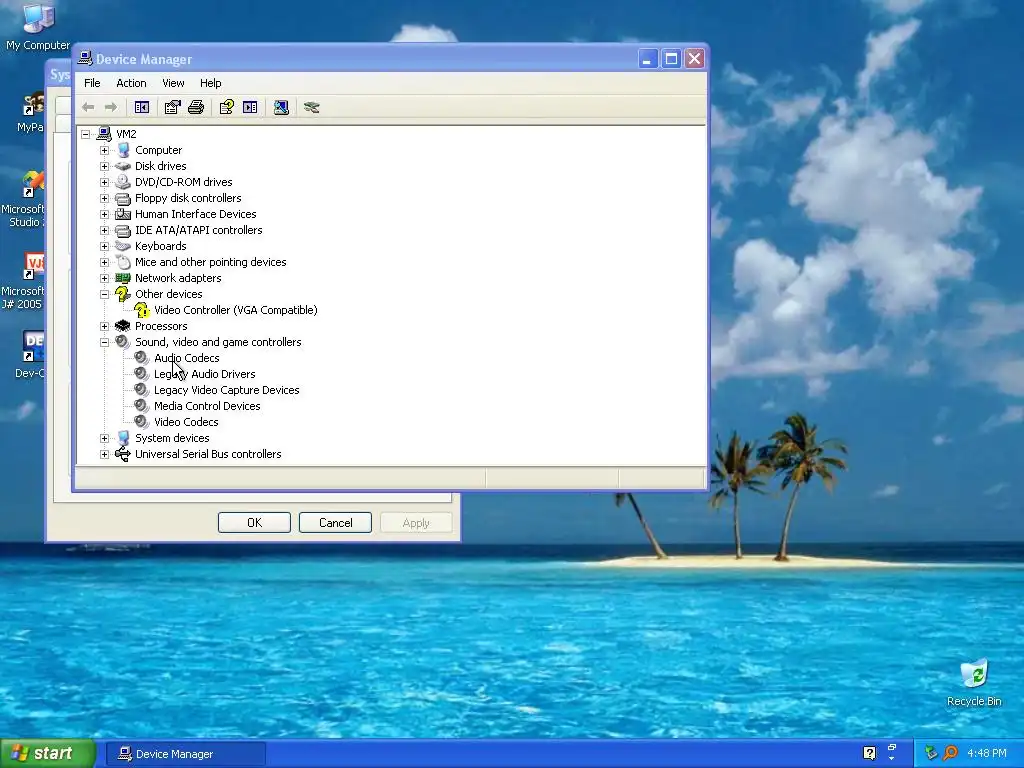Click the Mice and pointing devices icon
Image resolution: width=1024 pixels, height=768 pixels.
tap(123, 262)
